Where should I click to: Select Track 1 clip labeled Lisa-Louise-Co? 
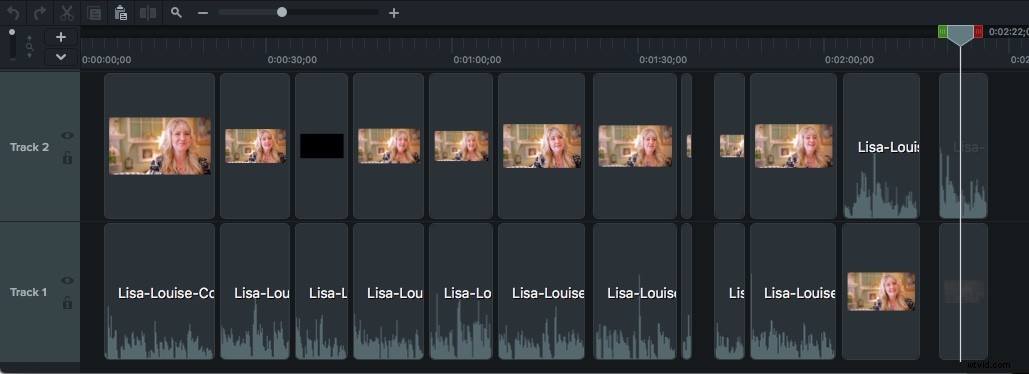(159, 291)
